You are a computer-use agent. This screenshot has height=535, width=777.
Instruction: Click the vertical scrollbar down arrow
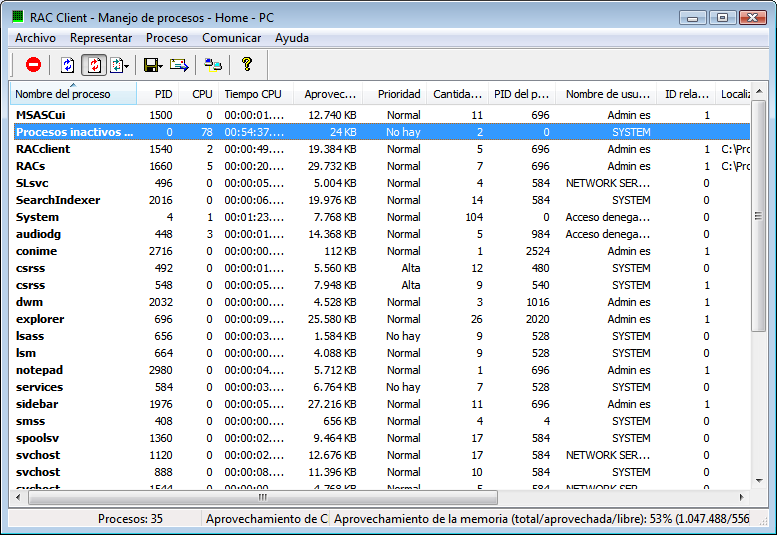758,481
